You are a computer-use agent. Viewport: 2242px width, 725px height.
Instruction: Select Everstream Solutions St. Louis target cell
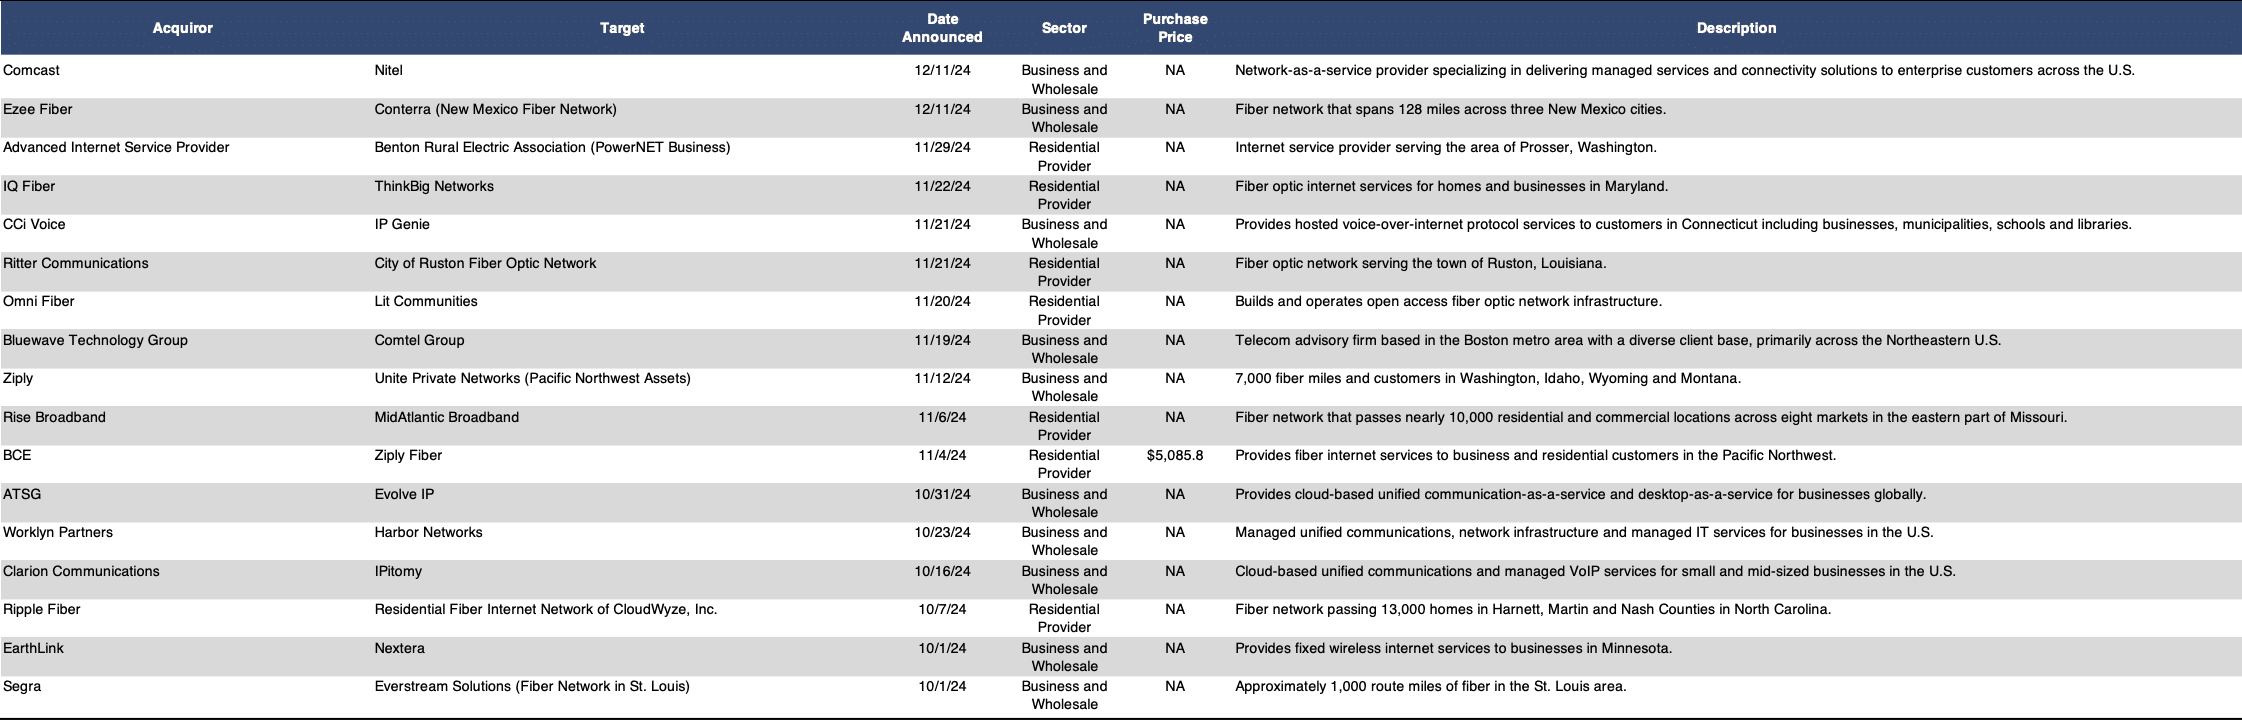(x=532, y=686)
